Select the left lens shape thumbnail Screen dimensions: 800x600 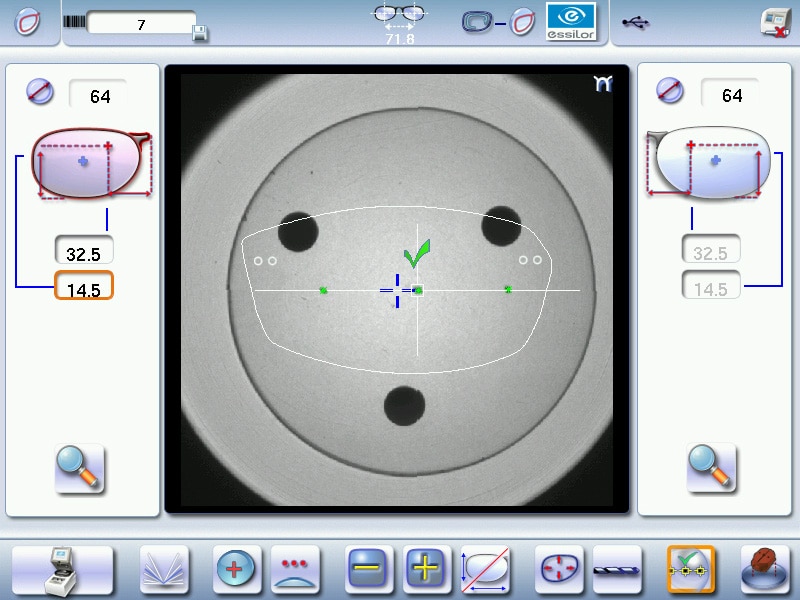[x=88, y=164]
